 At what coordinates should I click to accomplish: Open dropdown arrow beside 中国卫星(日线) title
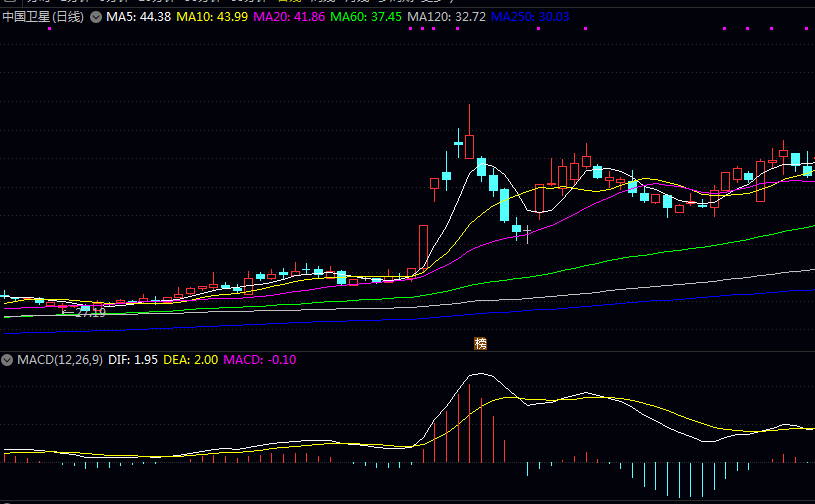(x=95, y=18)
